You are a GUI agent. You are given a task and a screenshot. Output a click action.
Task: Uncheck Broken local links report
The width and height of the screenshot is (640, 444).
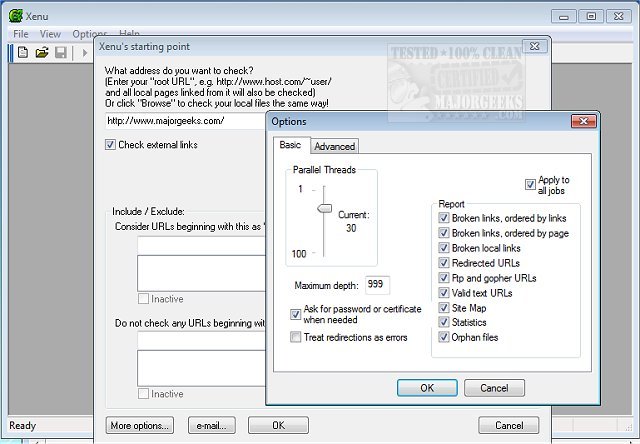pyautogui.click(x=444, y=248)
